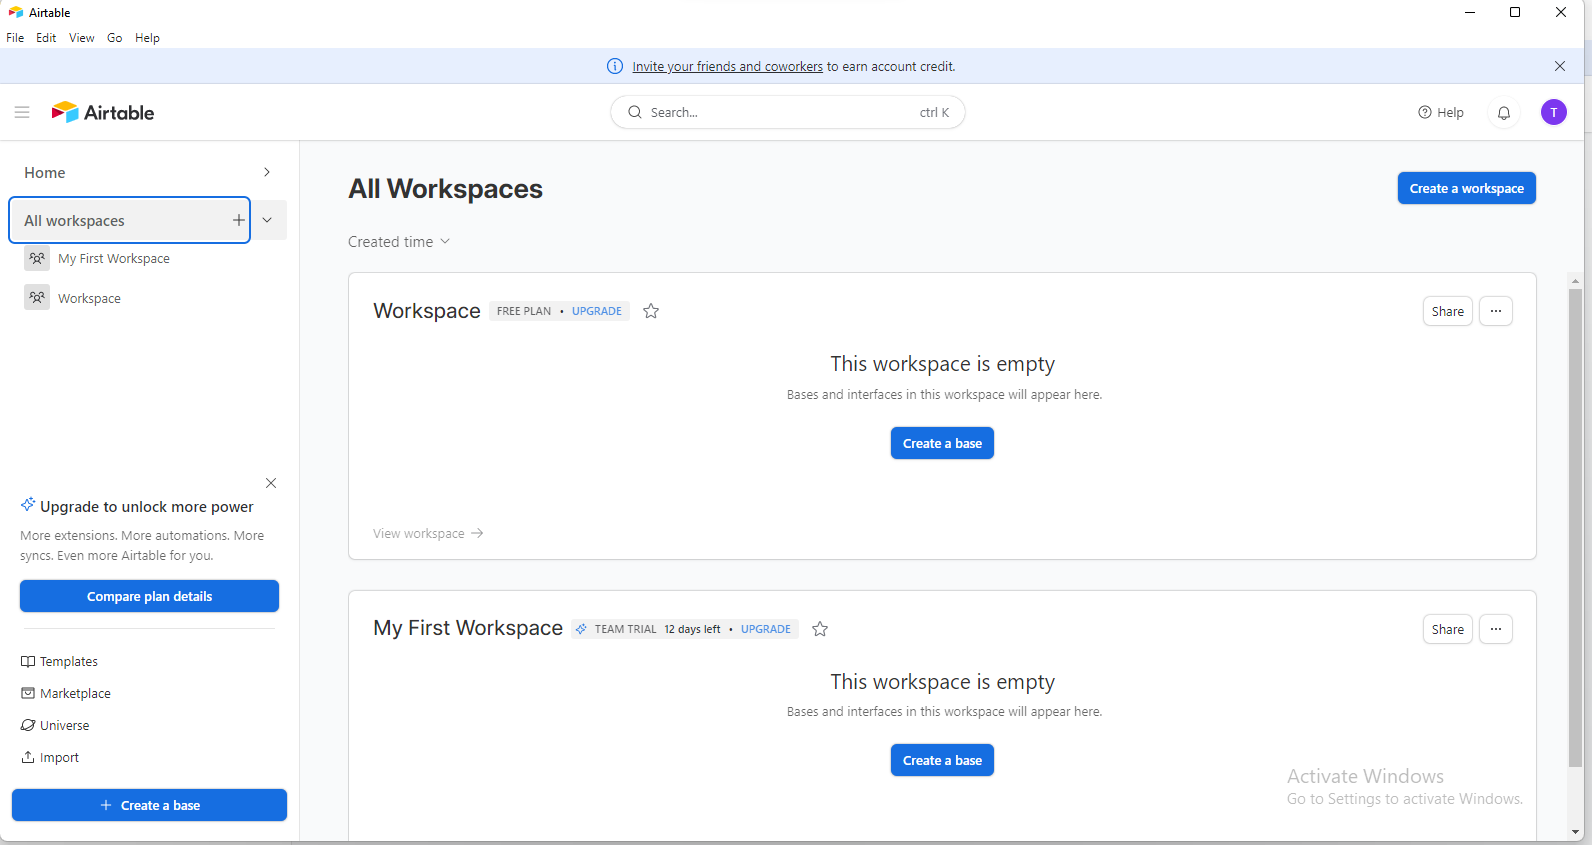Click the 12 days left text

coord(692,629)
